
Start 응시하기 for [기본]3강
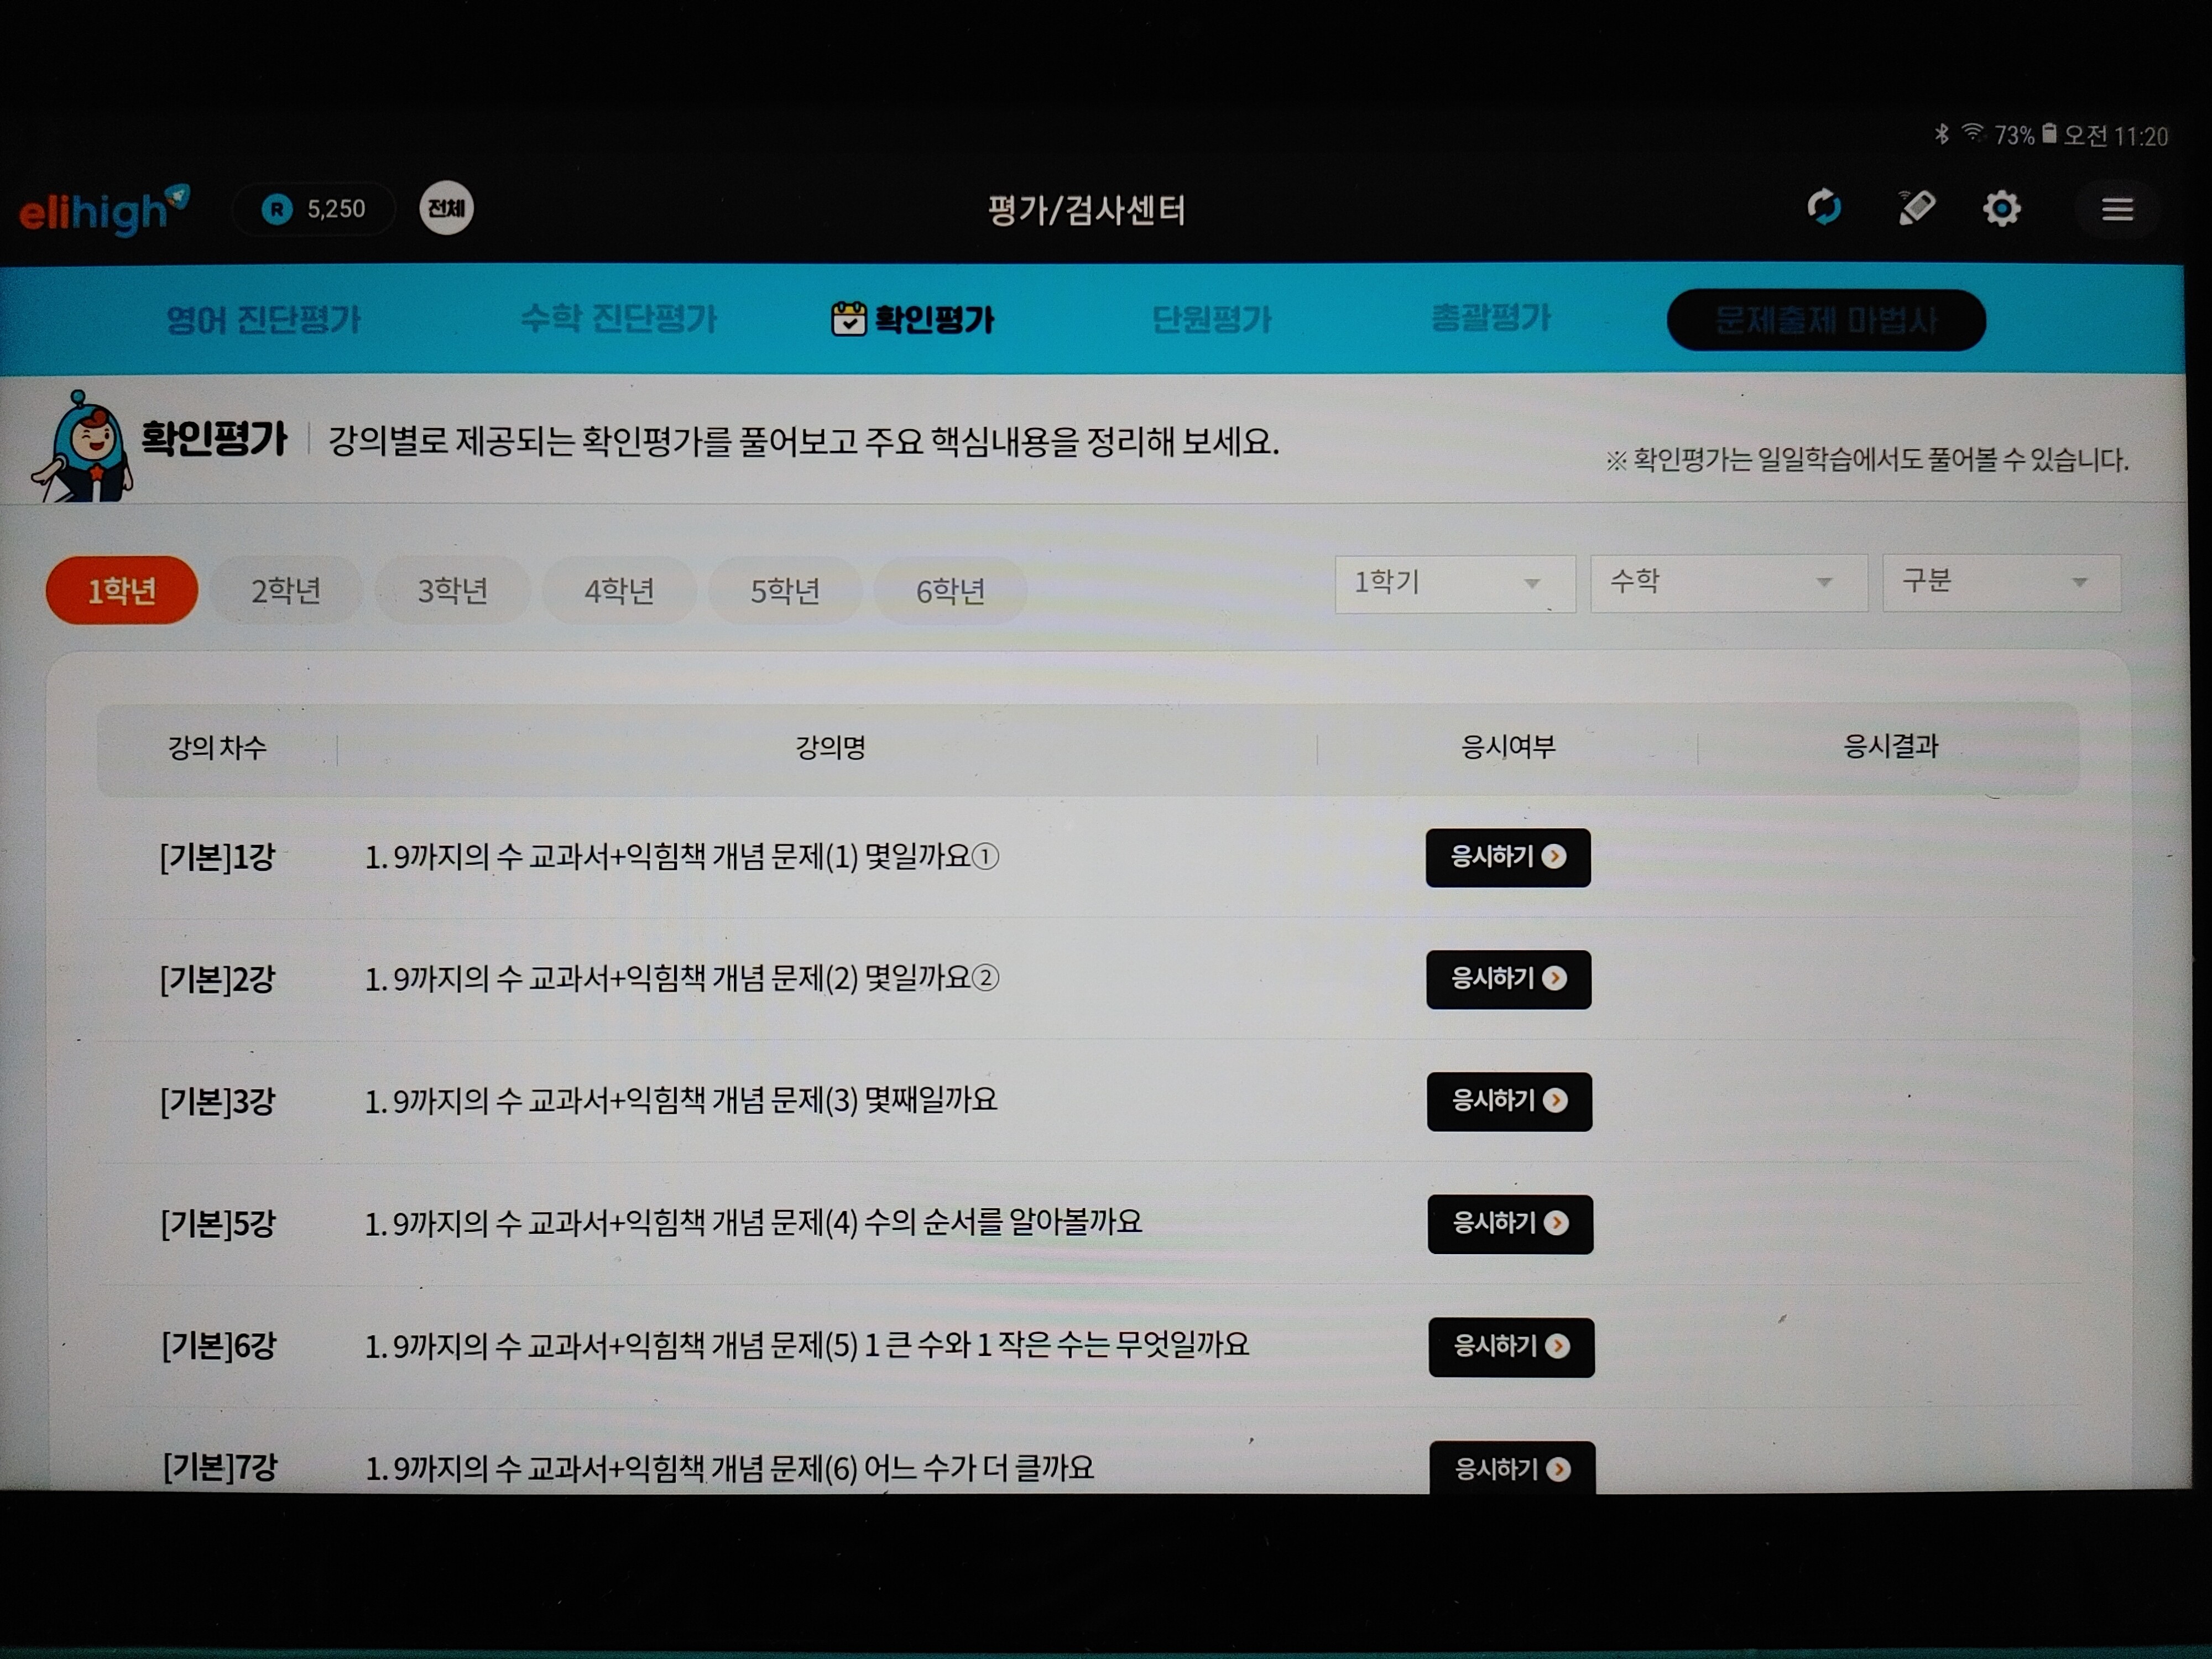[1509, 1101]
